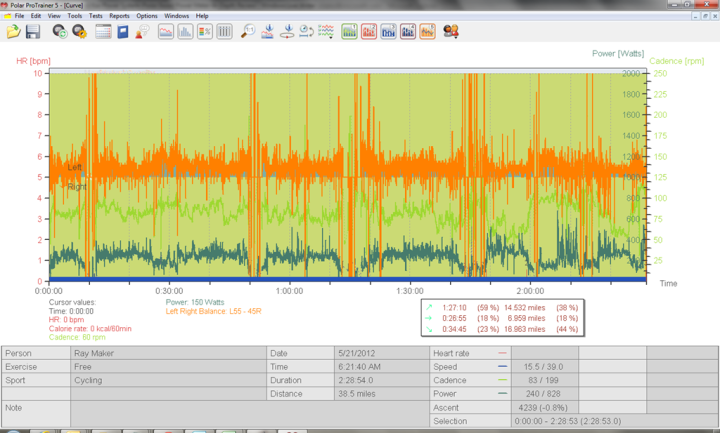Open the Options menu
720x433 pixels.
click(147, 16)
